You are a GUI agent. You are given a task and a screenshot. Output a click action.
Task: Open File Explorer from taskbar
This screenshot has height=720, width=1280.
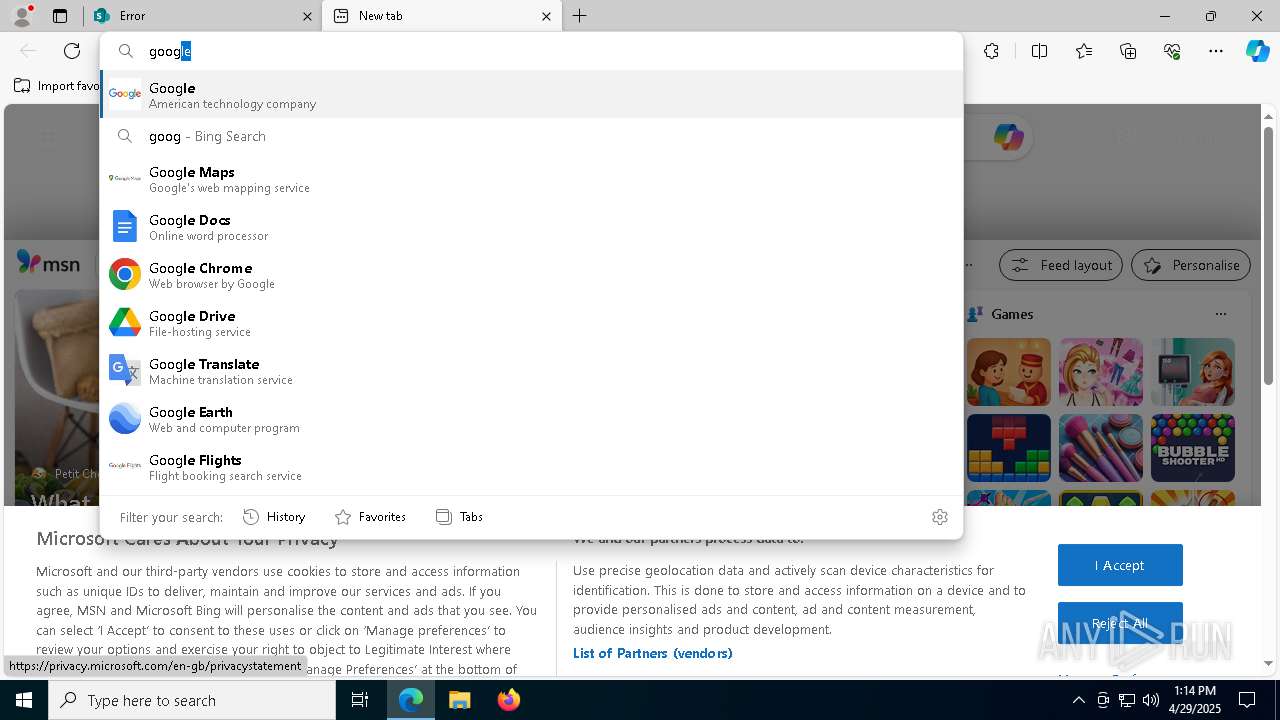click(459, 700)
